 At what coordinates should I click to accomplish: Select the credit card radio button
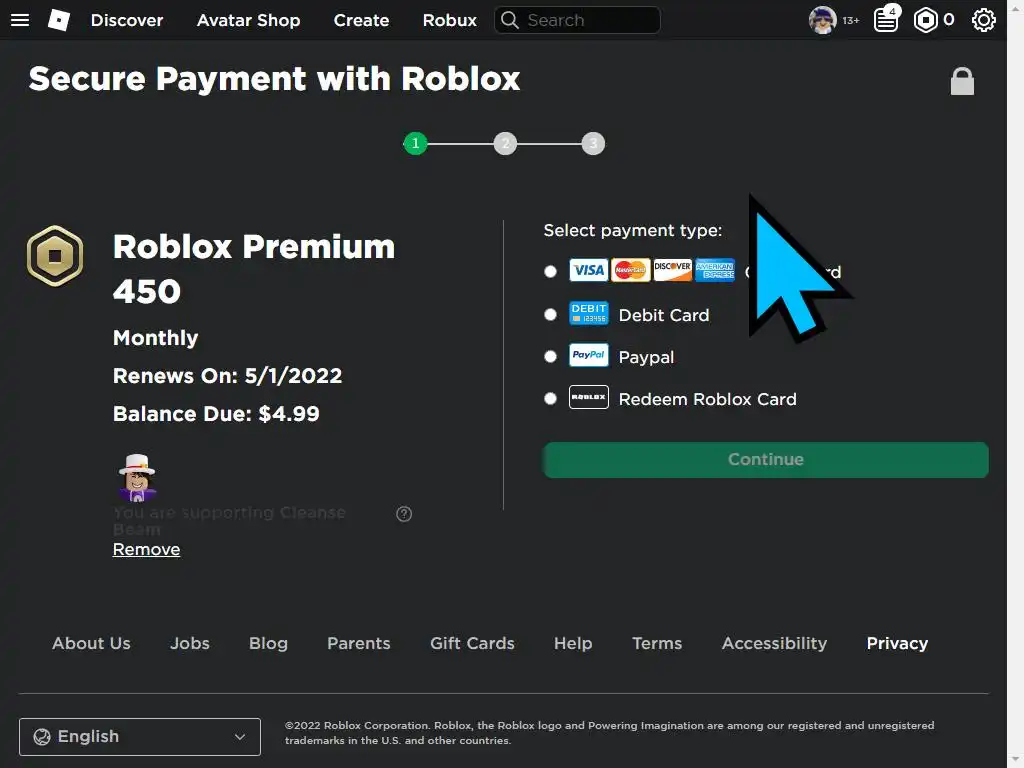551,272
